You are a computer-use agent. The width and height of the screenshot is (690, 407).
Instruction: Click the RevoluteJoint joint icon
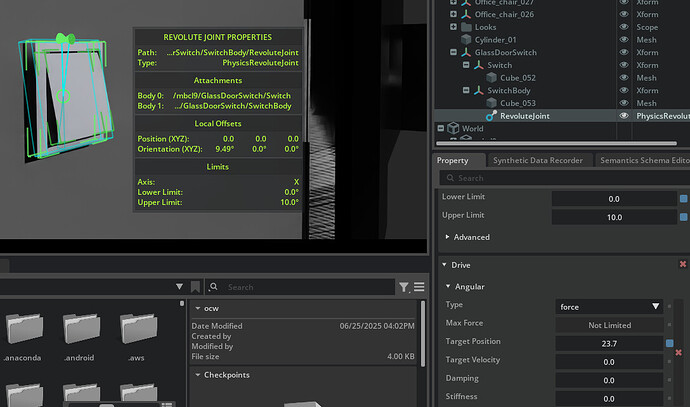[x=492, y=116]
